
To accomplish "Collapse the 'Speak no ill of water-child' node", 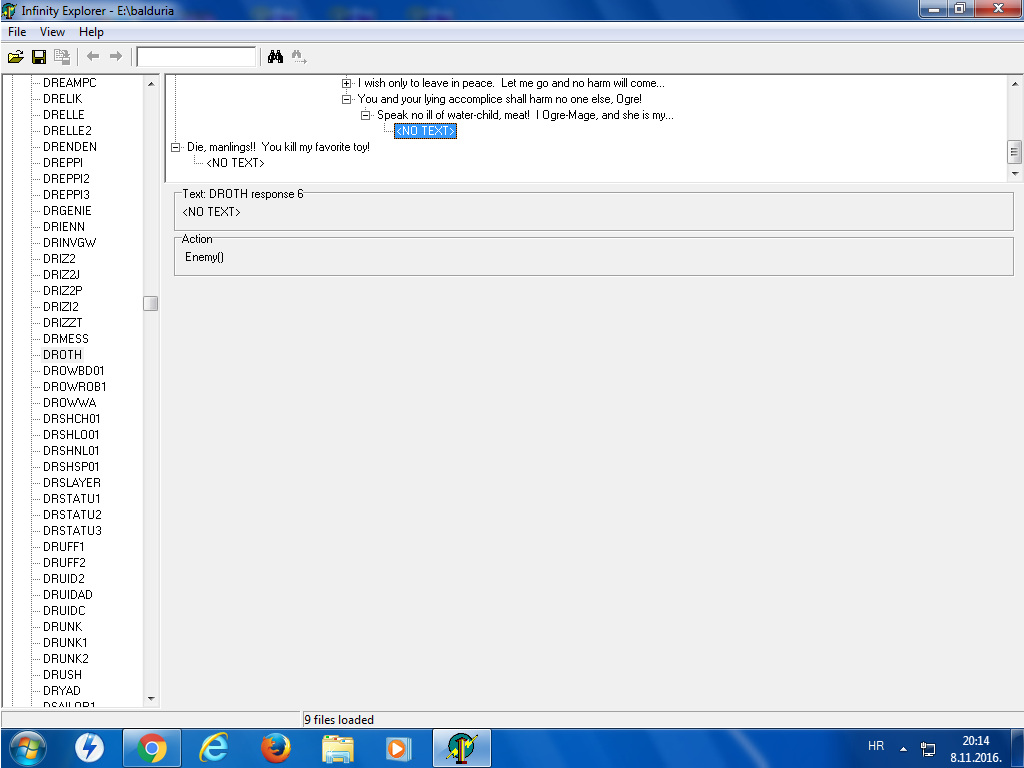I will [x=366, y=116].
